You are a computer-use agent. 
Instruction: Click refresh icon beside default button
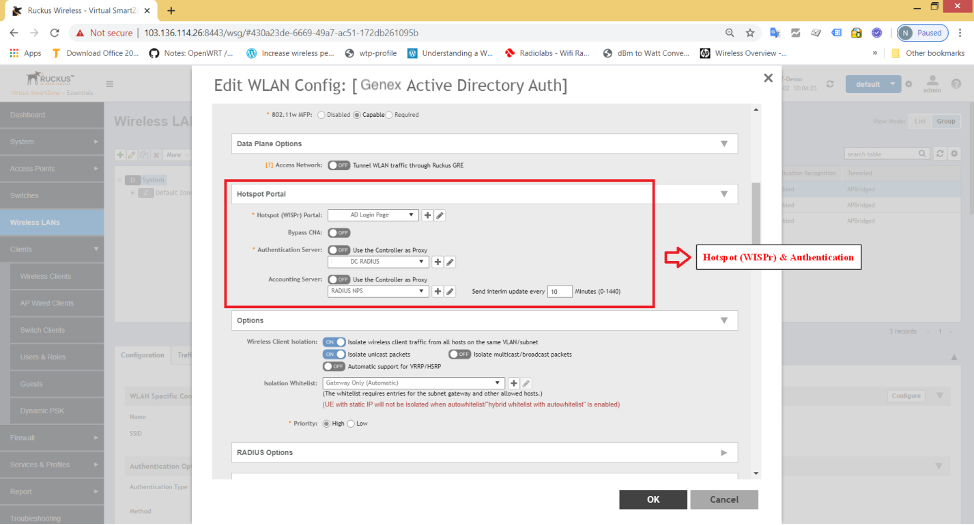(x=830, y=84)
